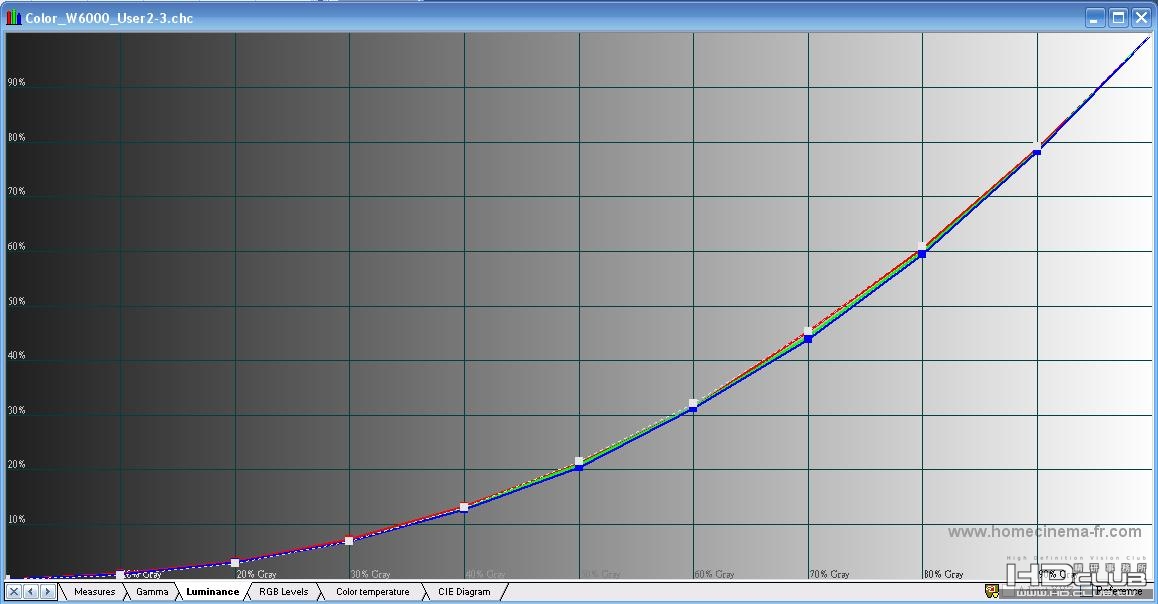Select the Luminance tab

pos(213,591)
